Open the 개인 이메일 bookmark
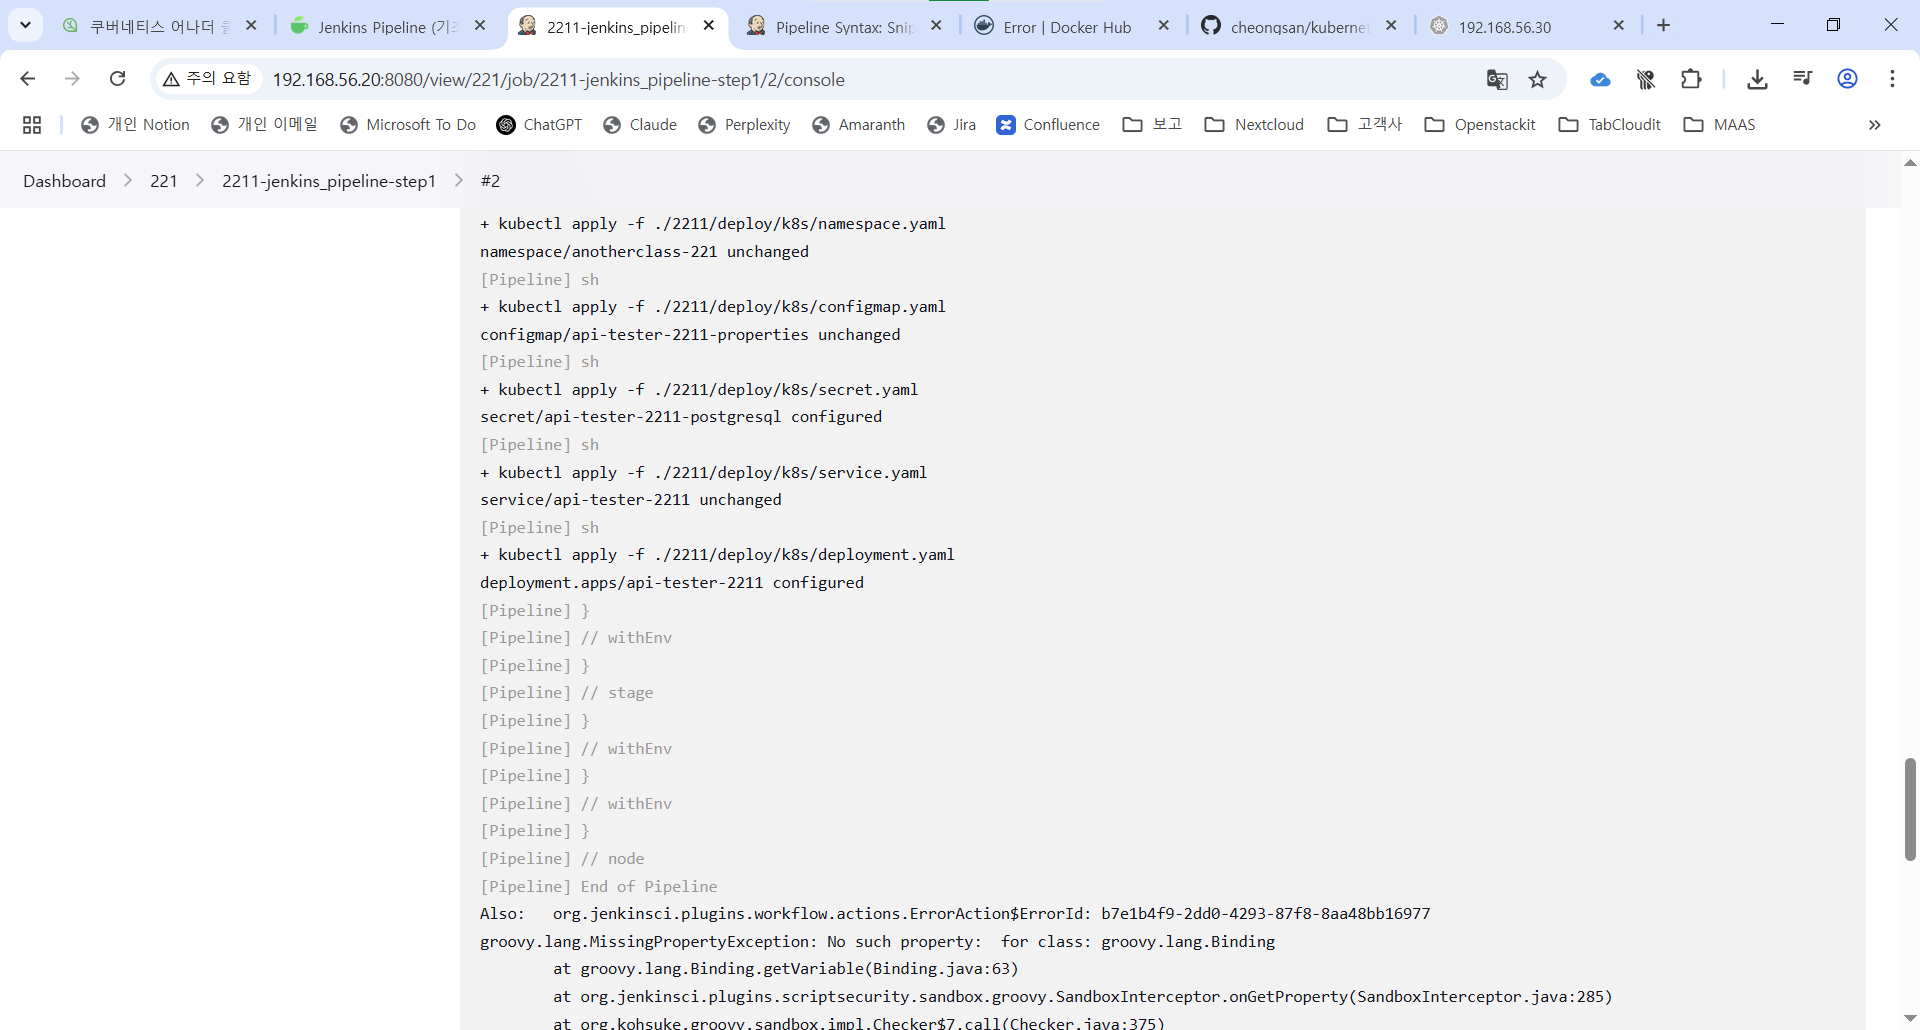This screenshot has width=1920, height=1030. pos(265,125)
